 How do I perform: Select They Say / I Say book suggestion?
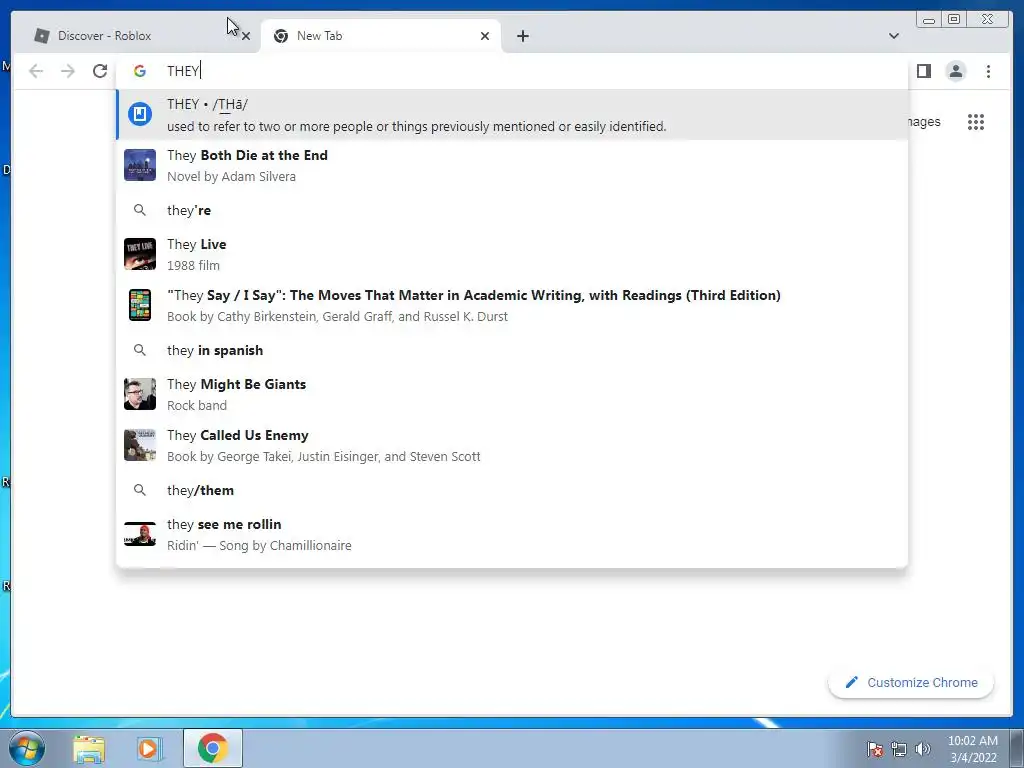click(x=512, y=305)
